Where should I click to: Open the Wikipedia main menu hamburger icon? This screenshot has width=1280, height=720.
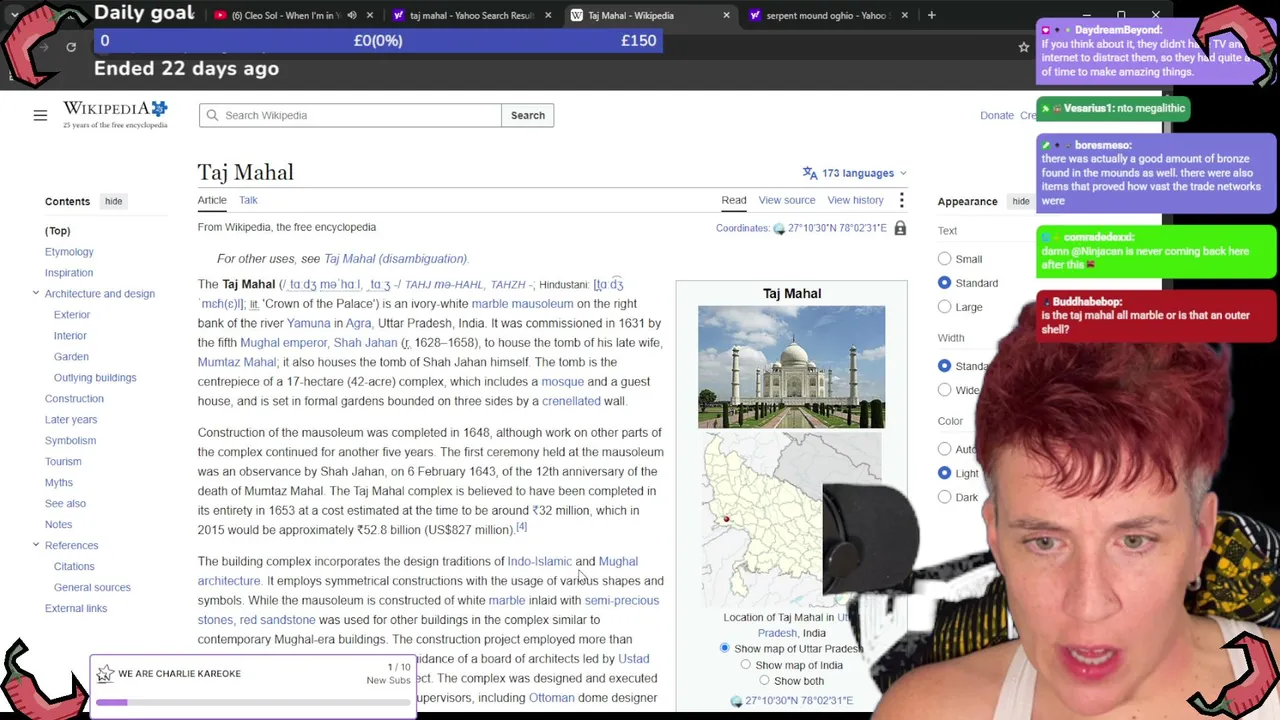[x=40, y=116]
